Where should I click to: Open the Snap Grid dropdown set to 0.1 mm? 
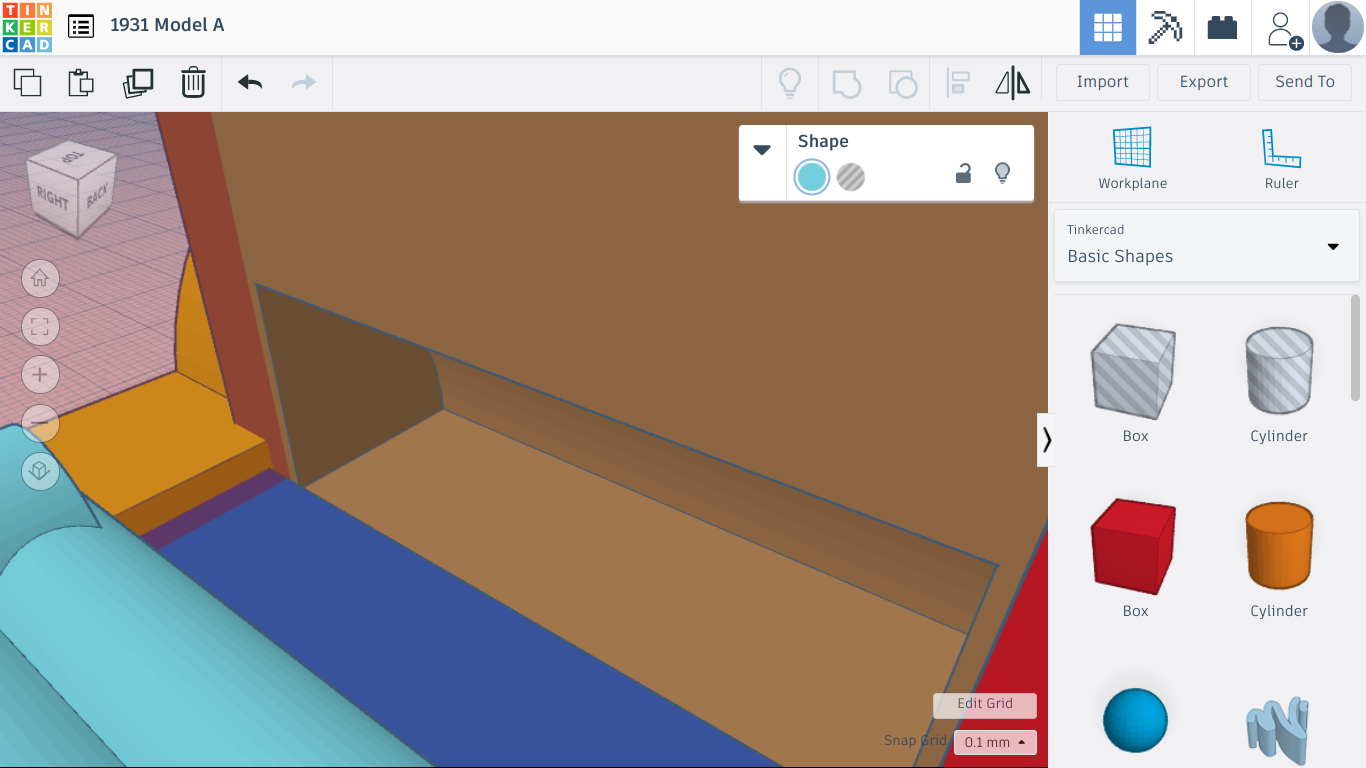pos(993,742)
